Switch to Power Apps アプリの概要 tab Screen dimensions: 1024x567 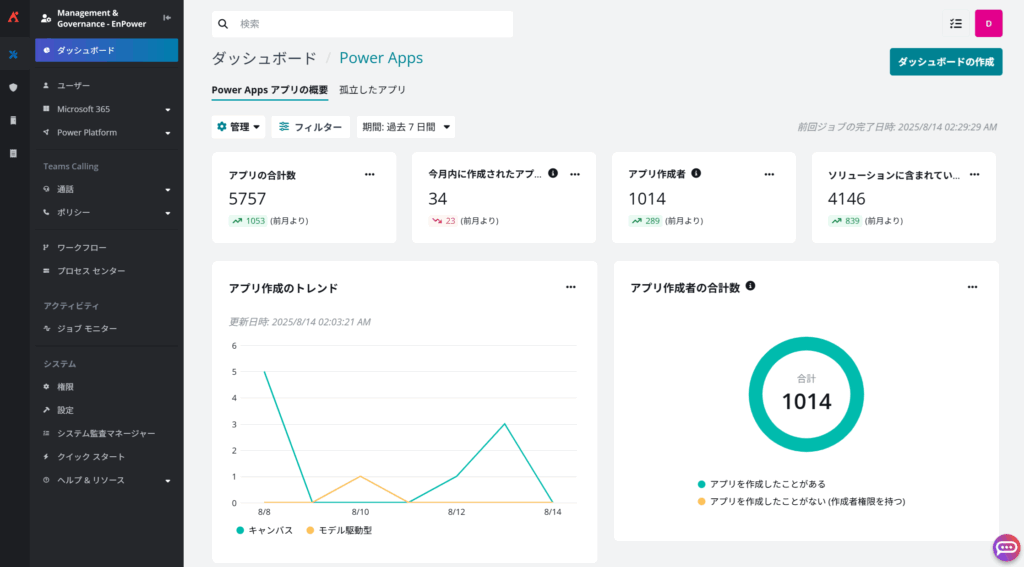click(270, 90)
